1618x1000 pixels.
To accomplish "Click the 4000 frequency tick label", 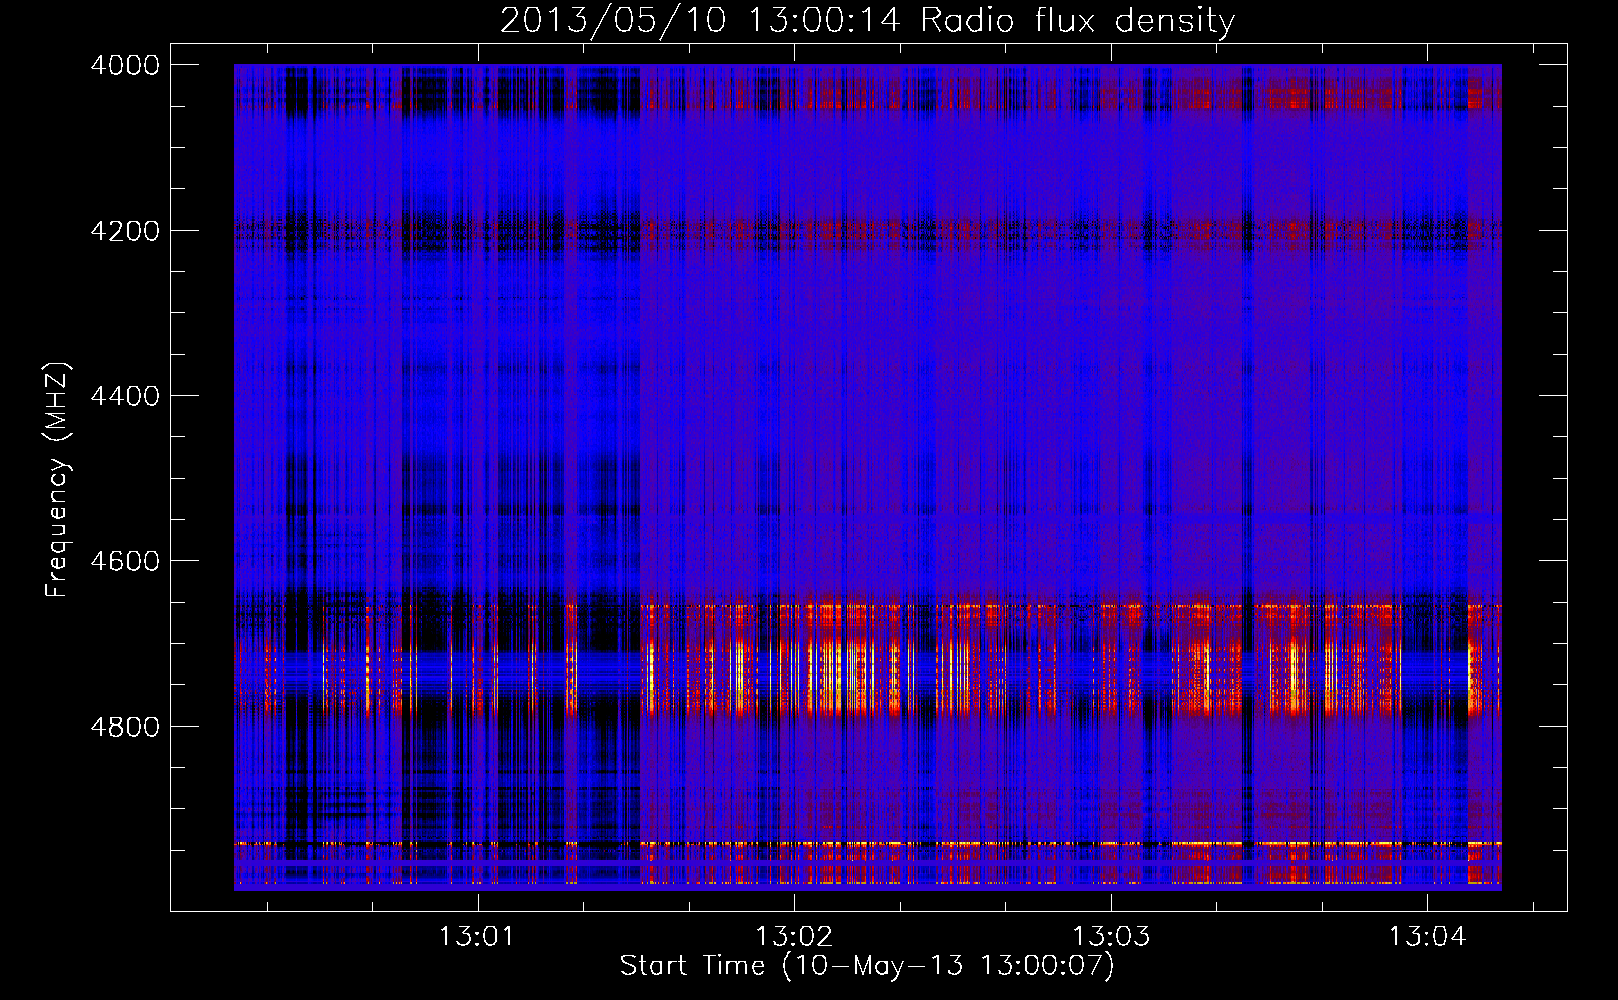I will coord(125,65).
